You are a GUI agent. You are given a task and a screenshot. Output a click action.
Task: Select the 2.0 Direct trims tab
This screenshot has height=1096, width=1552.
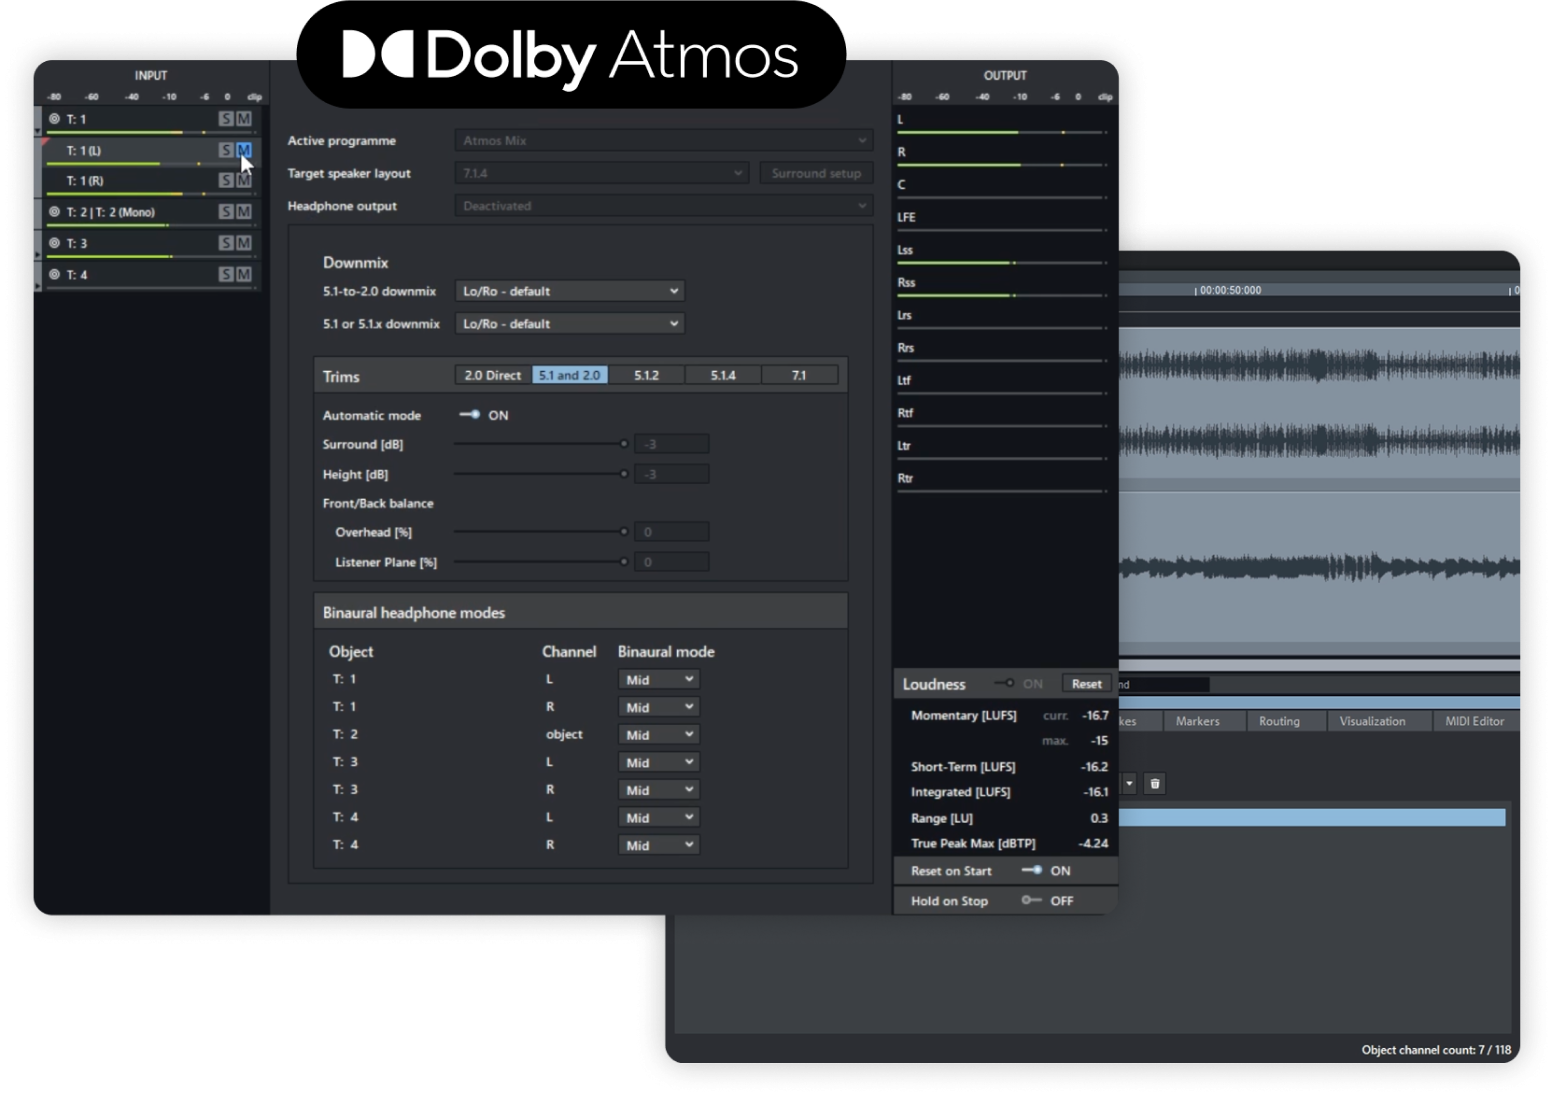[x=493, y=375]
